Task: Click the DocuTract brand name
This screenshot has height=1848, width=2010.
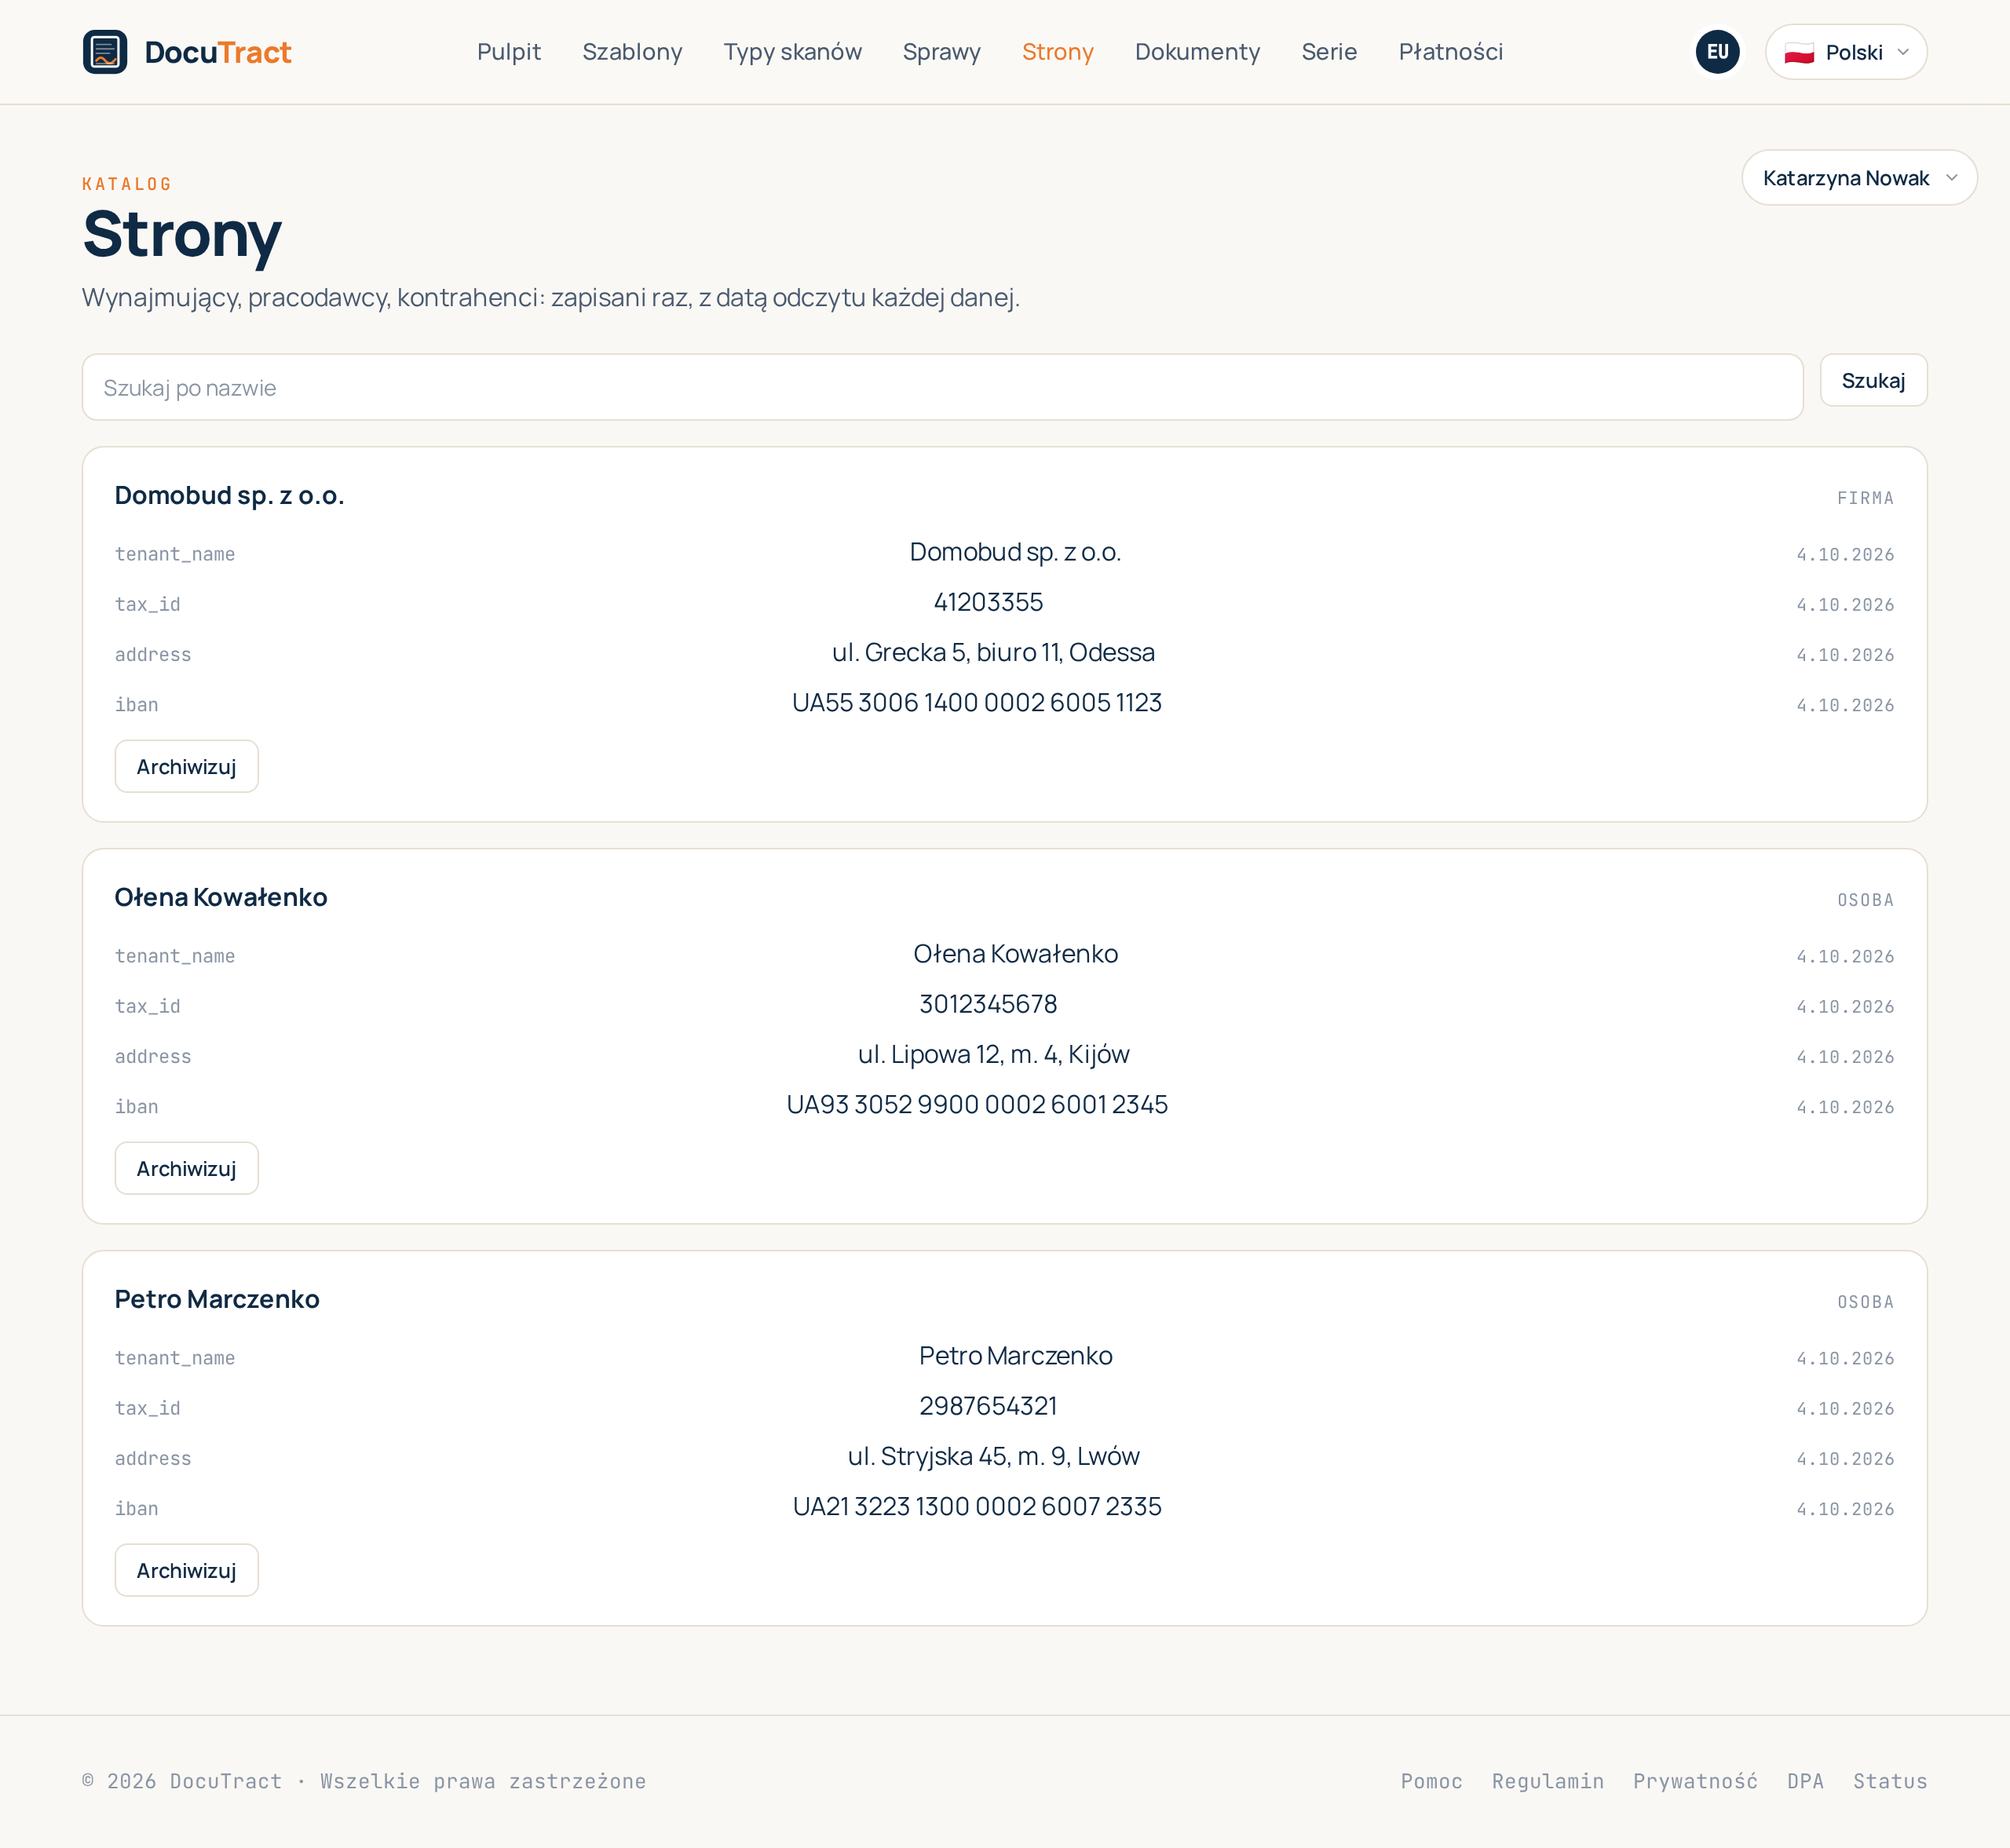Action: pyautogui.click(x=218, y=52)
